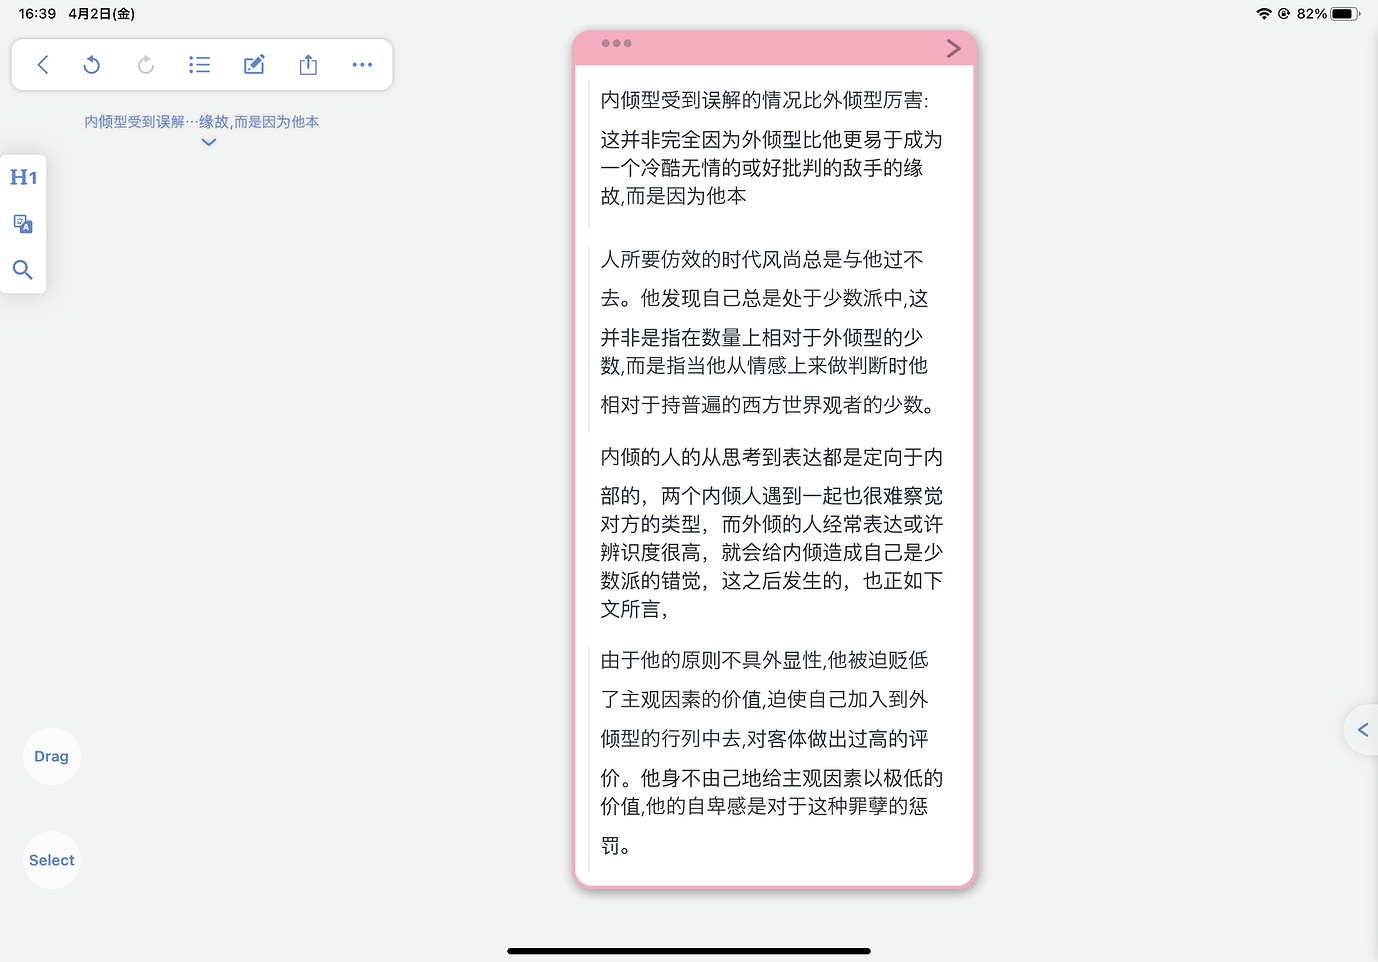Reveal the side panel with the left chevron

1362,730
